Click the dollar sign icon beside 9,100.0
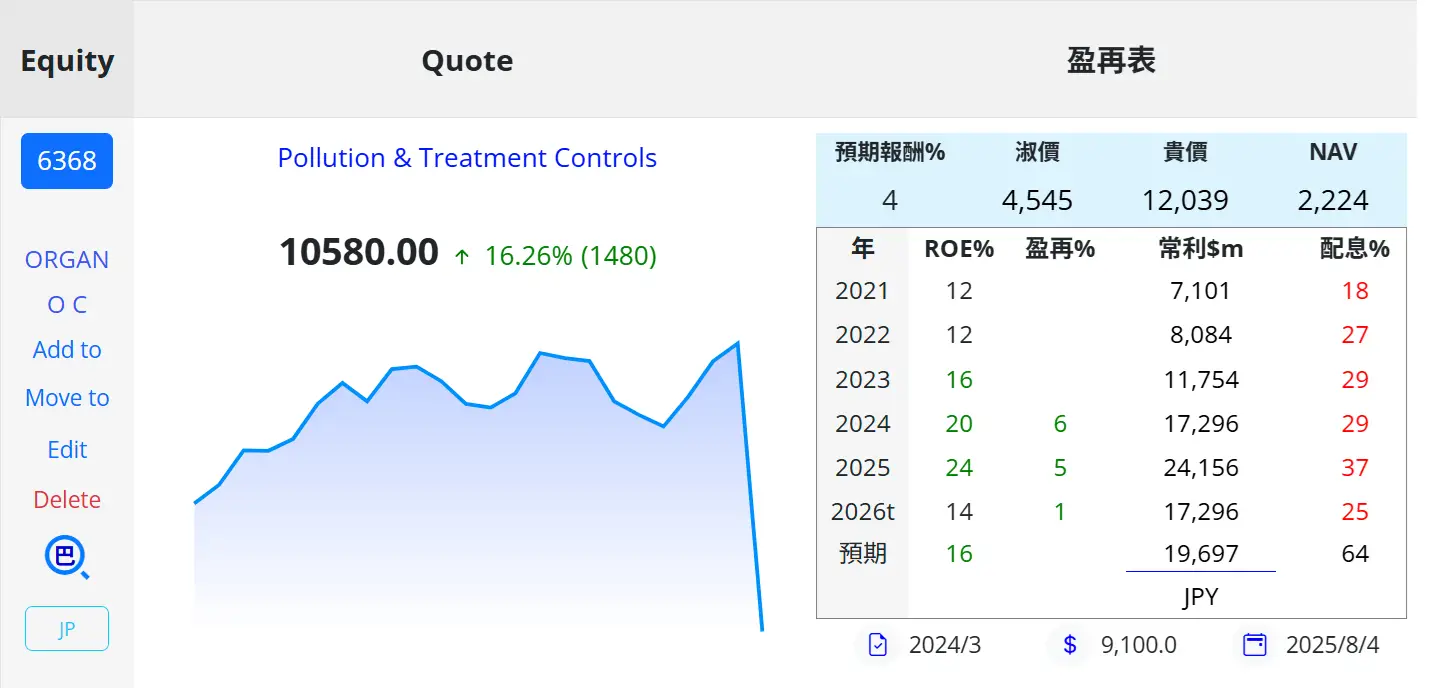Image resolution: width=1436 pixels, height=688 pixels. tap(1069, 645)
